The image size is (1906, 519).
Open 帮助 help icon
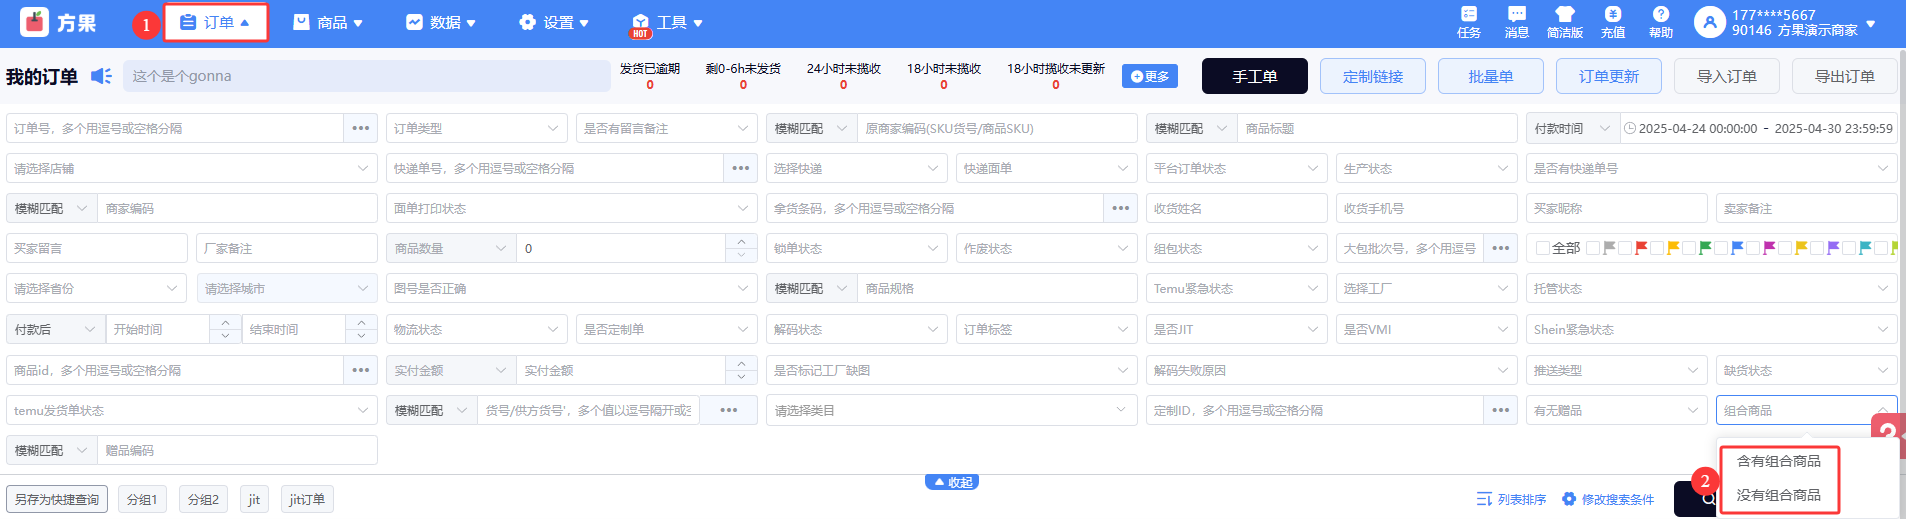[x=1660, y=21]
